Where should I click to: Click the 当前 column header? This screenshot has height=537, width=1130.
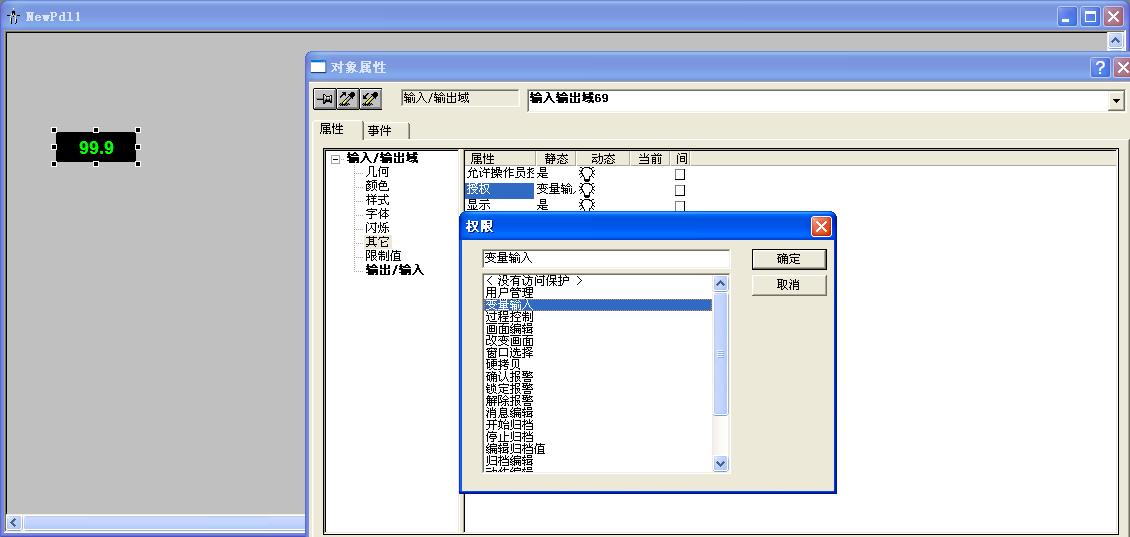pos(650,159)
